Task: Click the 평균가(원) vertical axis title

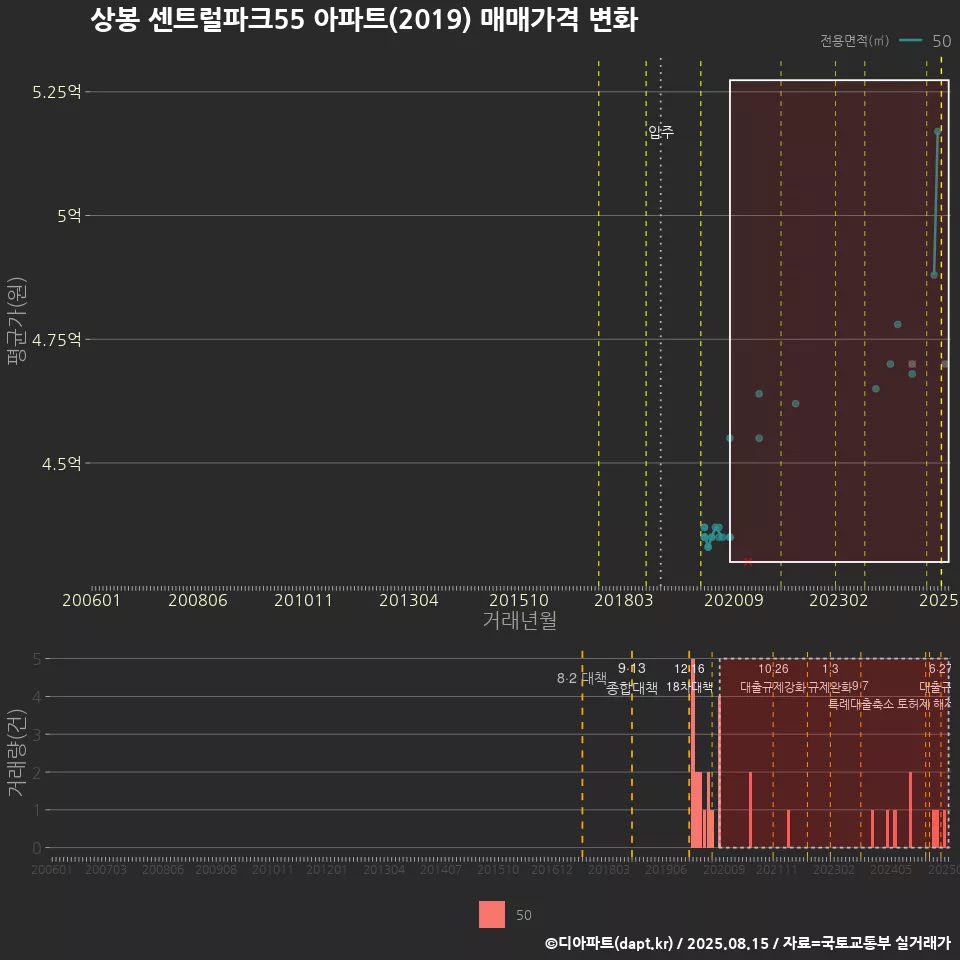Action: click(x=17, y=321)
